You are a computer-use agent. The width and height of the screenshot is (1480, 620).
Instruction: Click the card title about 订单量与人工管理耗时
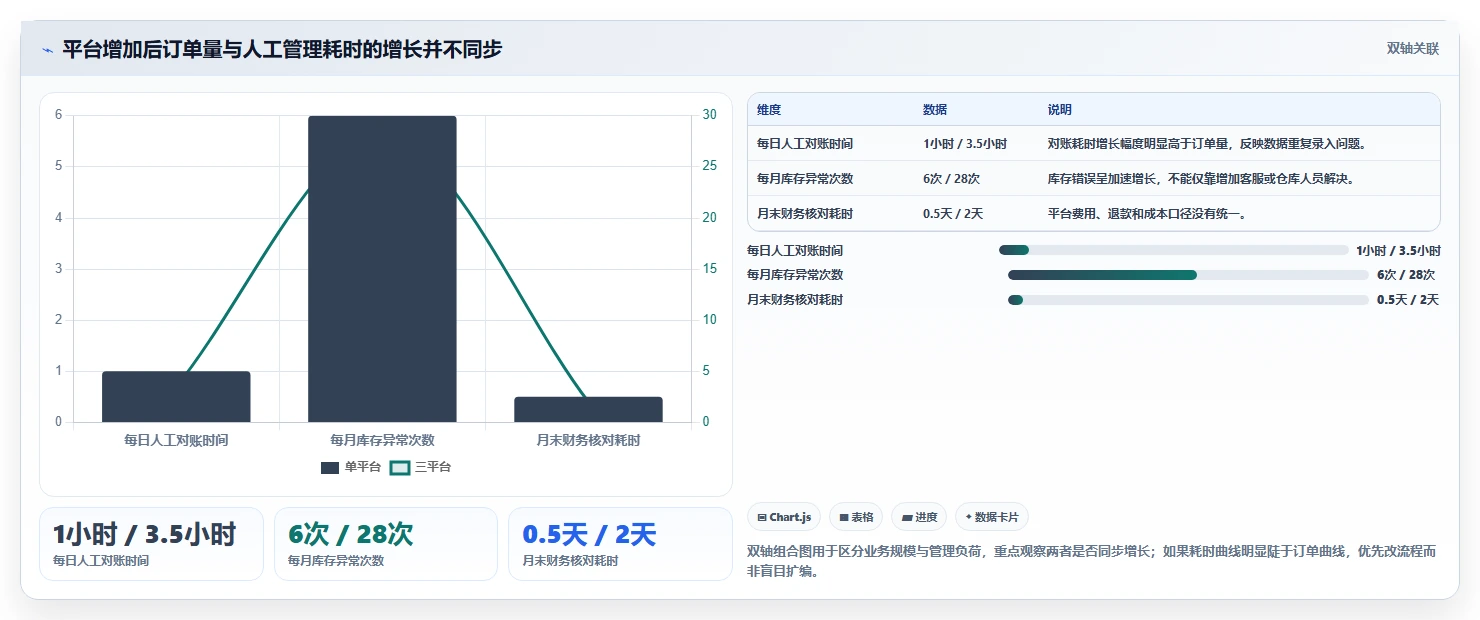[x=282, y=49]
